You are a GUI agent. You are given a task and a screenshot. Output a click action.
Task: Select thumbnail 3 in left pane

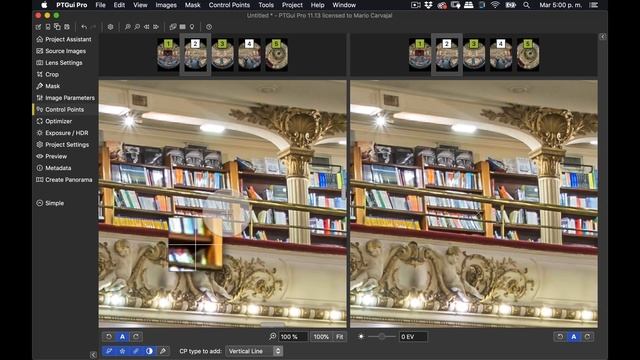coord(222,55)
